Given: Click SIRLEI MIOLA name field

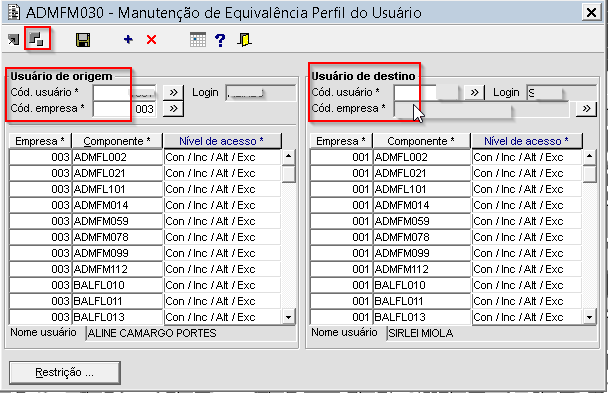Looking at the screenshot, I should tap(491, 333).
